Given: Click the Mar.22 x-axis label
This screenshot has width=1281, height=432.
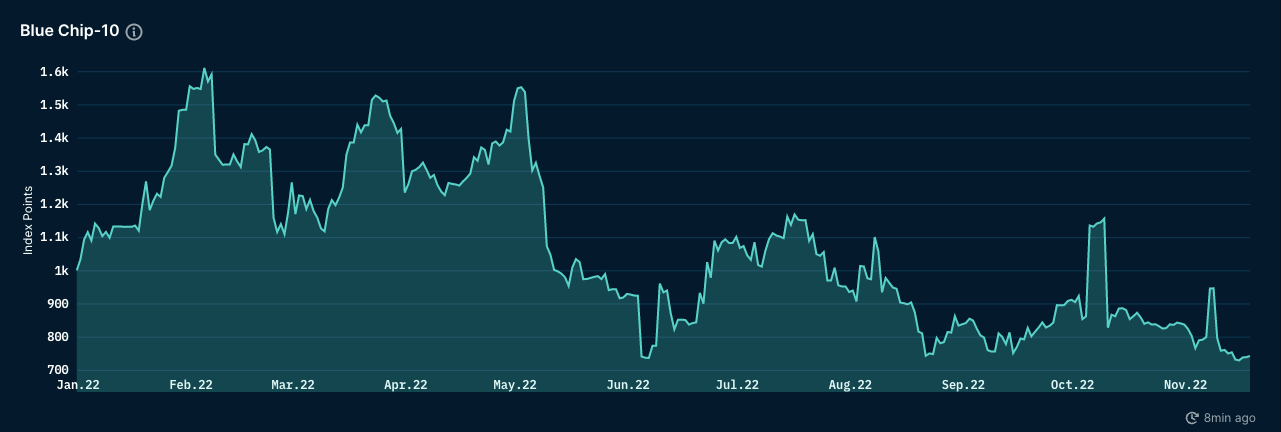Looking at the screenshot, I should [293, 385].
